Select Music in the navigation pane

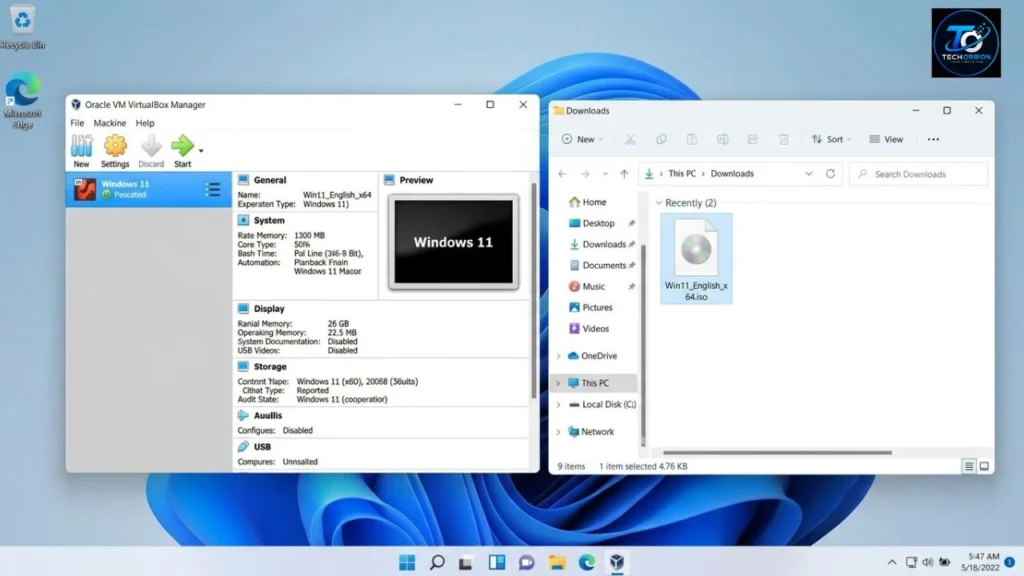pyautogui.click(x=586, y=286)
